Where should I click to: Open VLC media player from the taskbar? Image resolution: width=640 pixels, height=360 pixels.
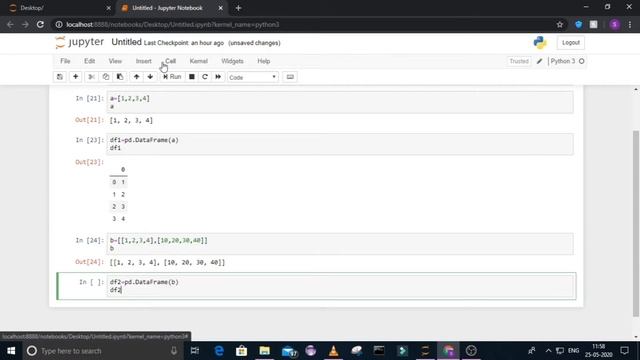pos(333,351)
